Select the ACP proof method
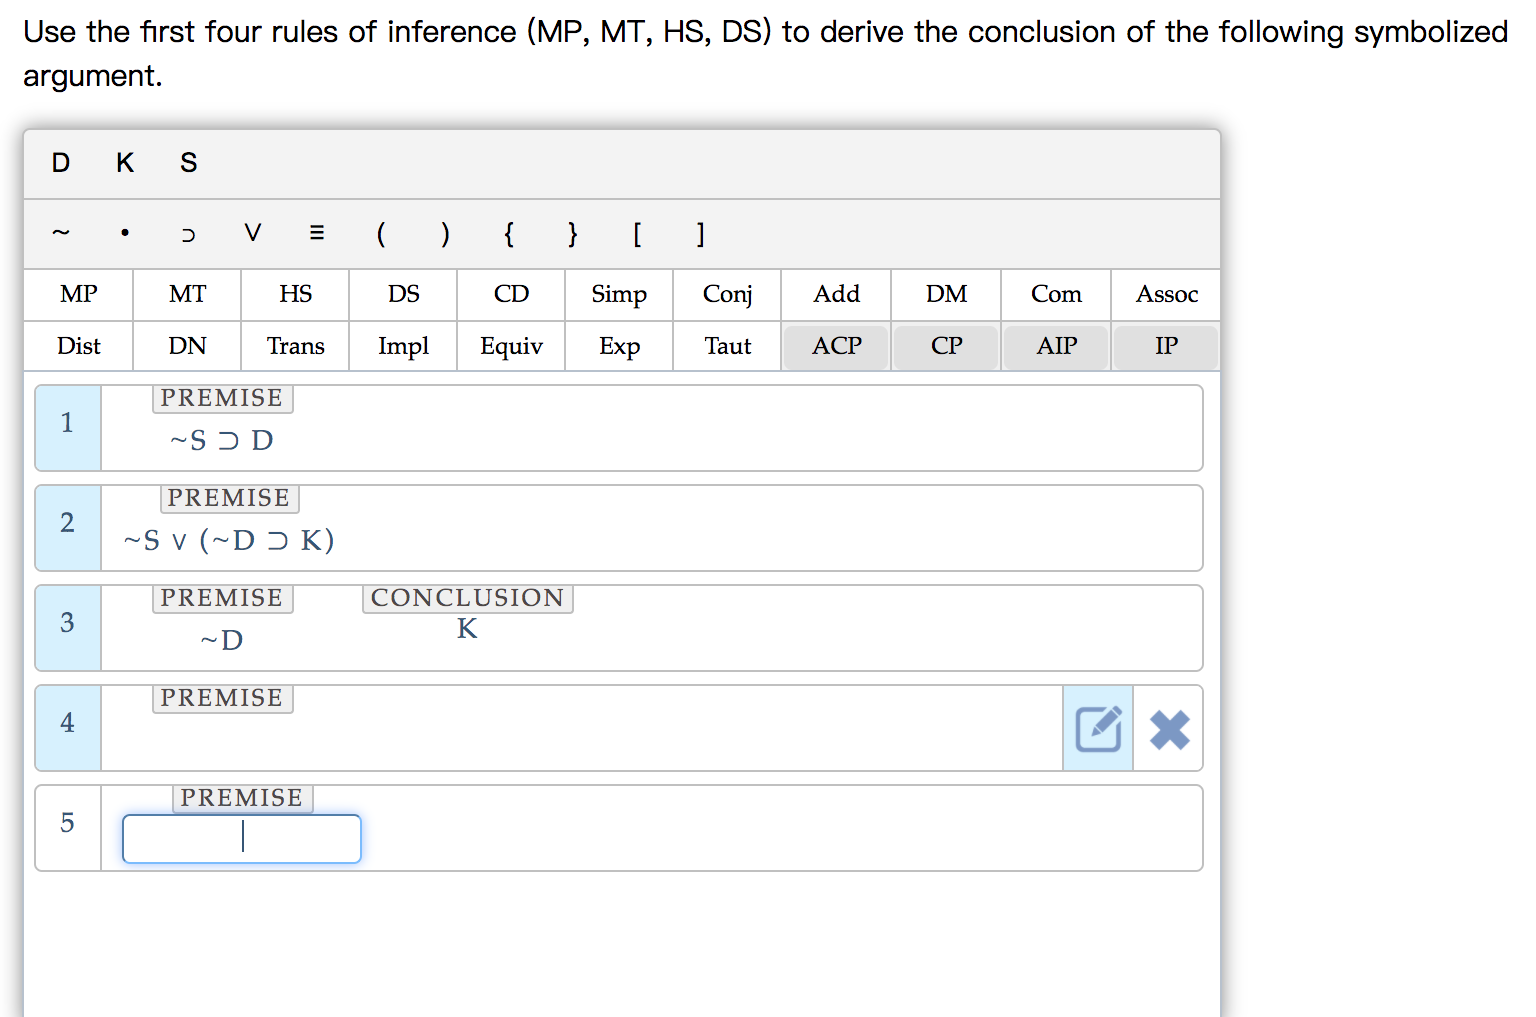Viewport: 1536px width, 1017px height. point(836,346)
